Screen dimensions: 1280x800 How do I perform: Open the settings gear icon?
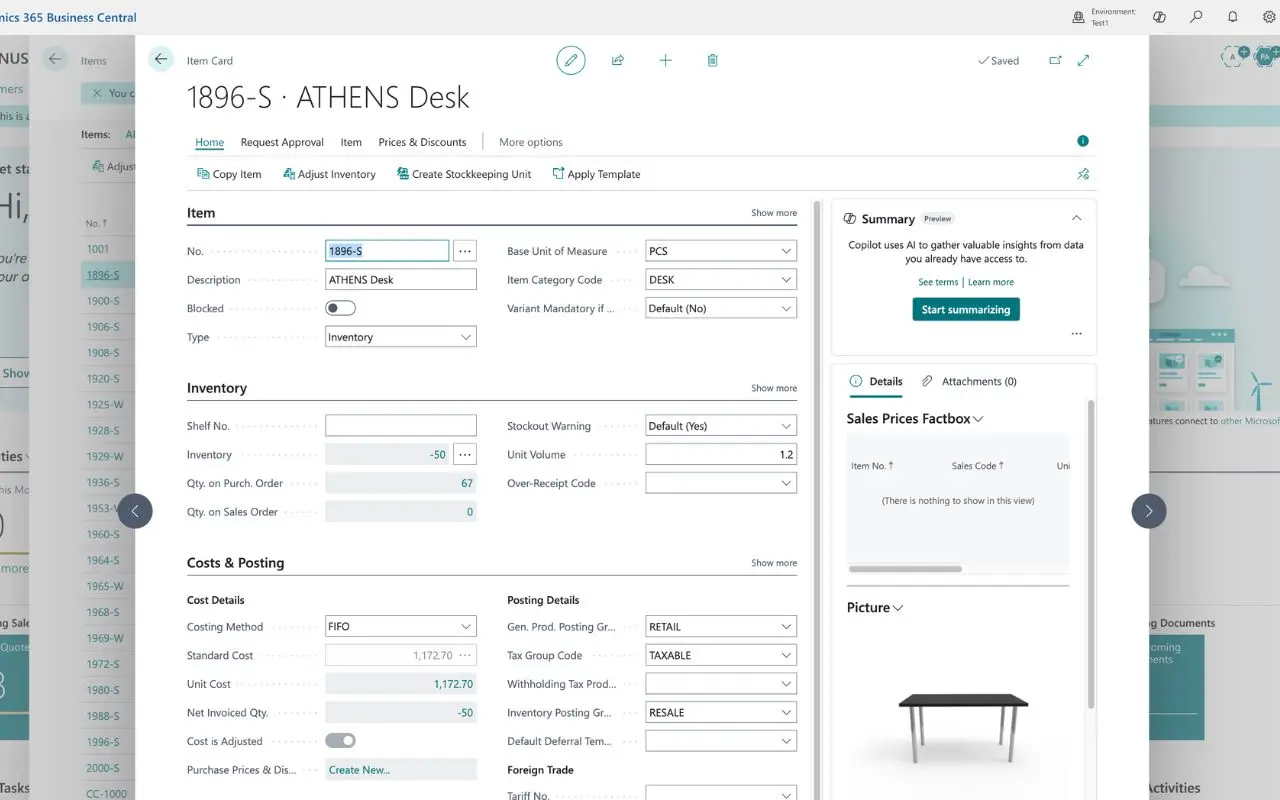click(x=1268, y=17)
